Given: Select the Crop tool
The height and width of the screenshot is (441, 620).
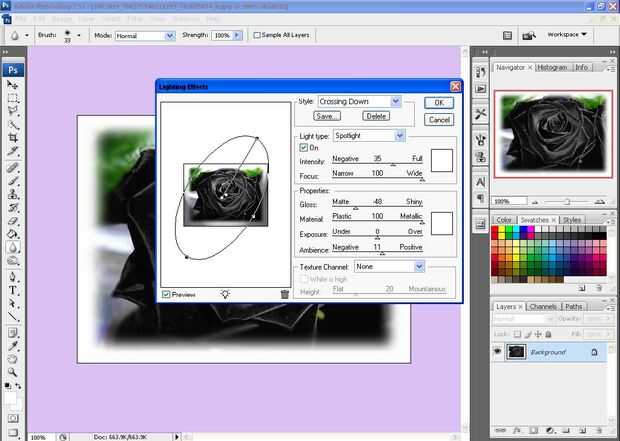Looking at the screenshot, I should coord(12,138).
